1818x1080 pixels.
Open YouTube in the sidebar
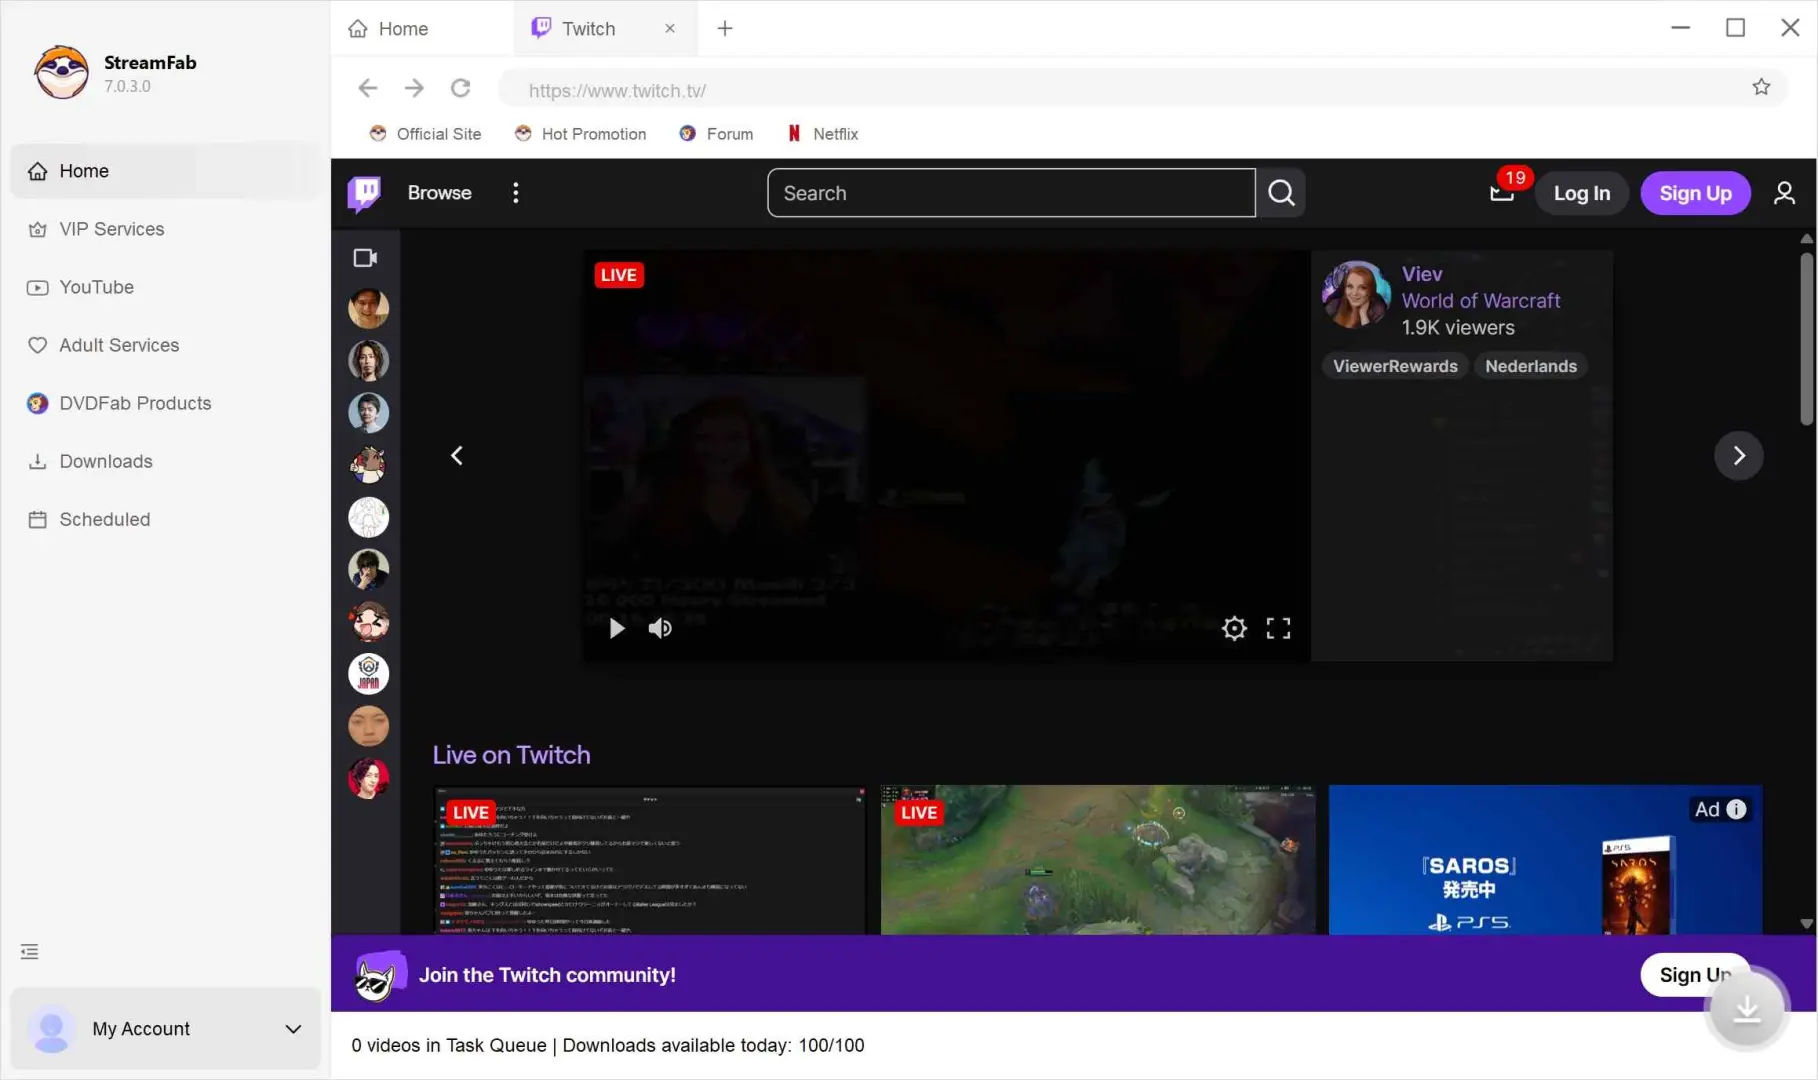click(165, 287)
